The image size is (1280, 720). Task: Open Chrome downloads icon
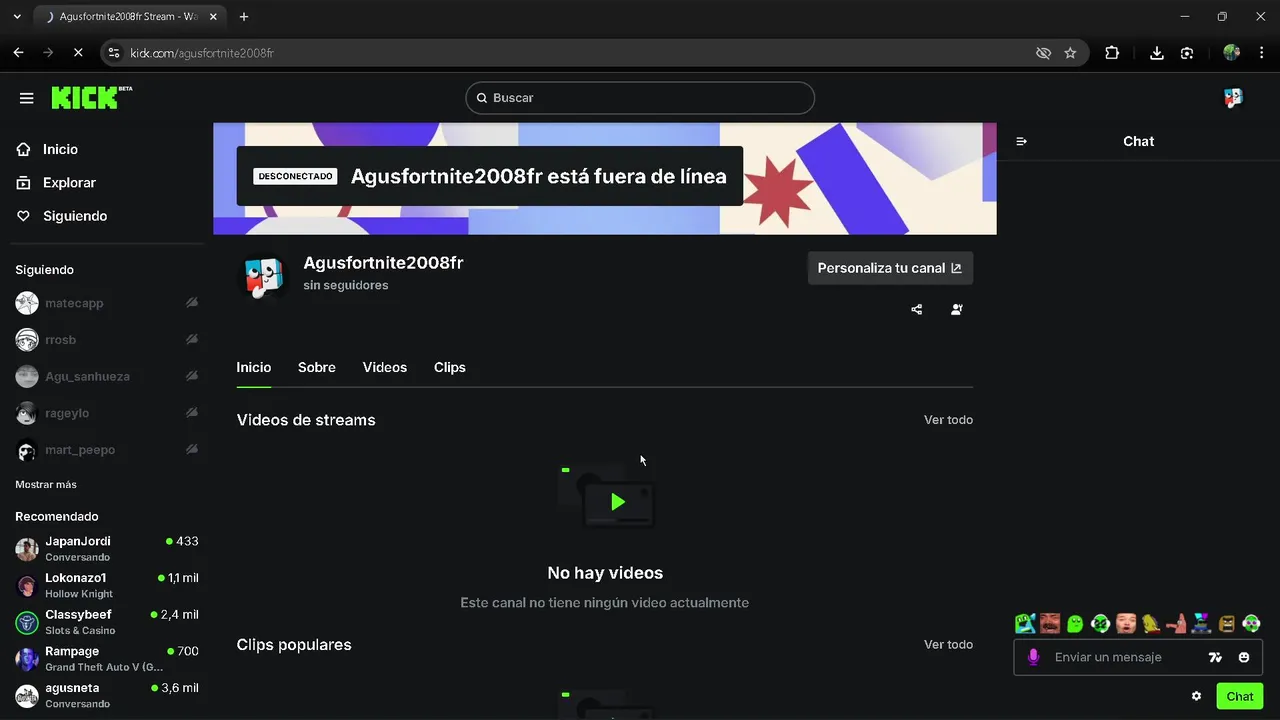coord(1157,53)
